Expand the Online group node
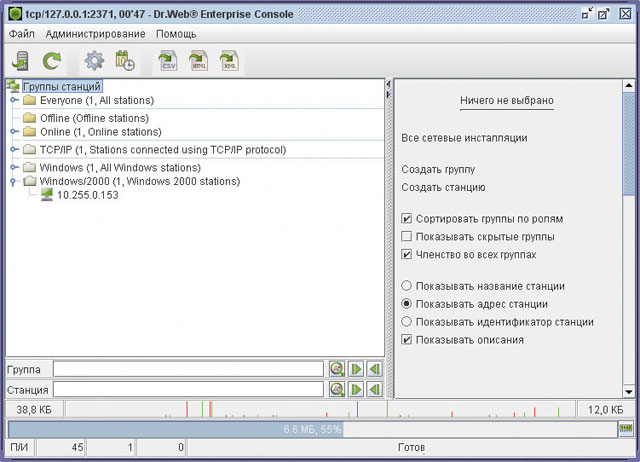The image size is (640, 462). click(14, 131)
